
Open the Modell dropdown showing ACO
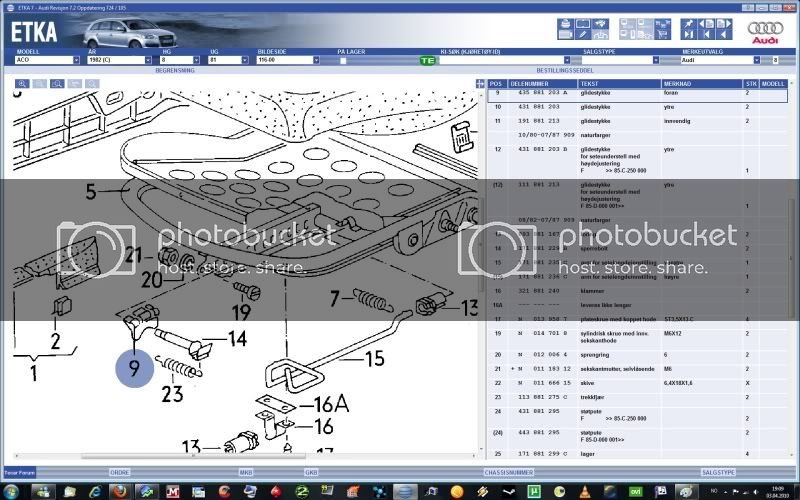[x=44, y=60]
